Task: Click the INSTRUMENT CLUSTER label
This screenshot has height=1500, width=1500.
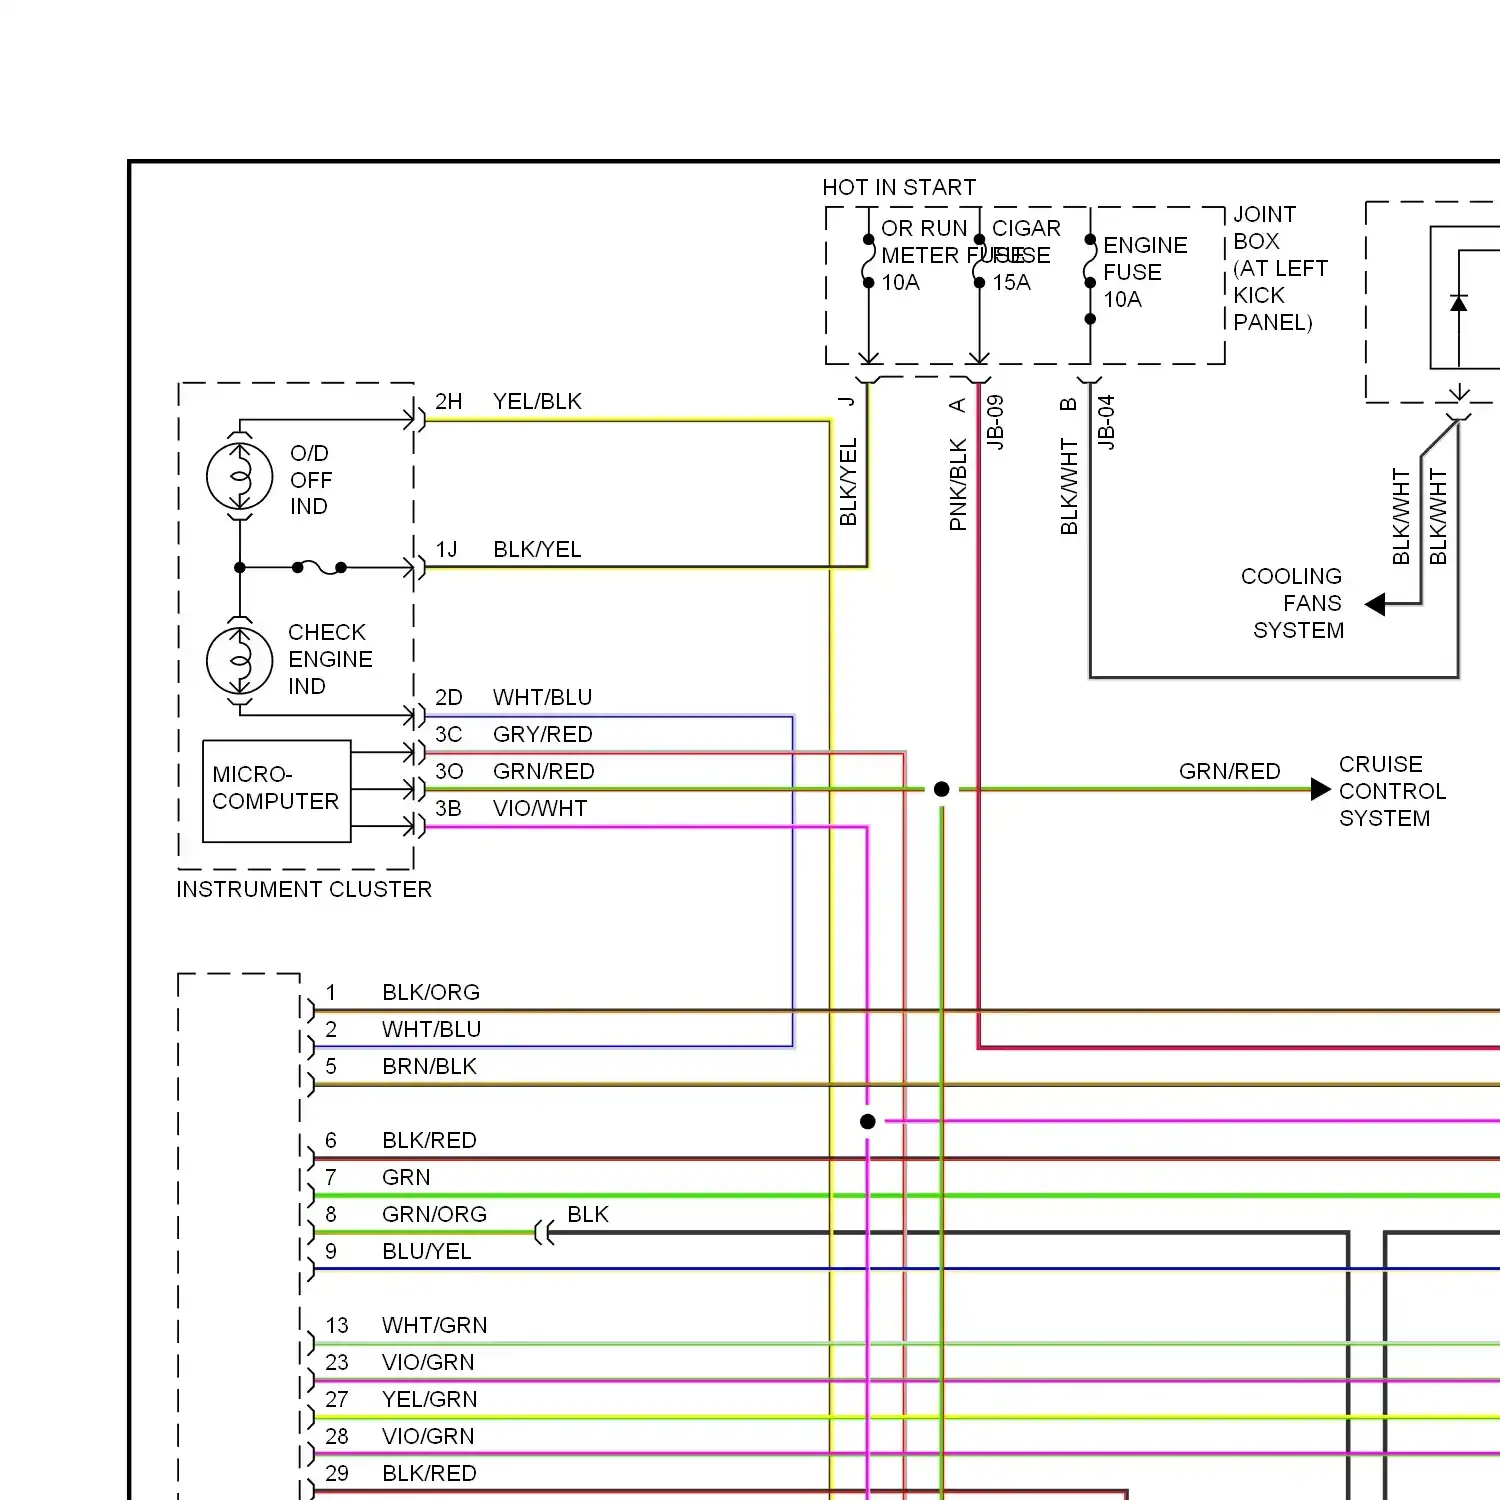Action: pos(304,890)
